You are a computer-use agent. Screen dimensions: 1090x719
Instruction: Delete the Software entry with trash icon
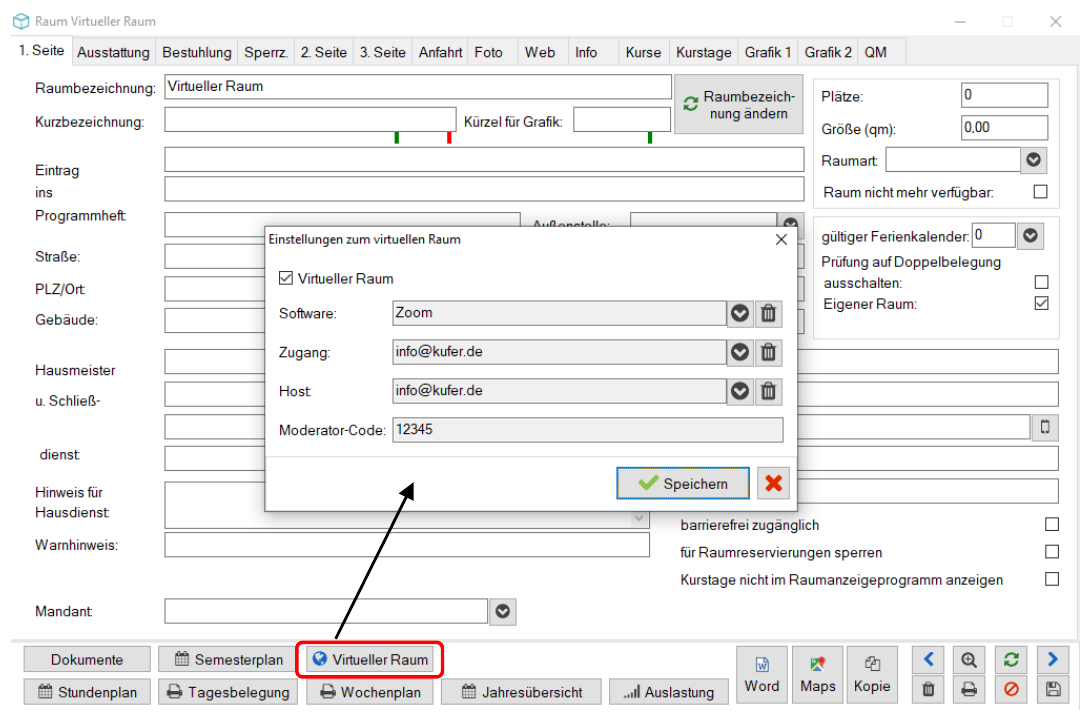coord(768,314)
